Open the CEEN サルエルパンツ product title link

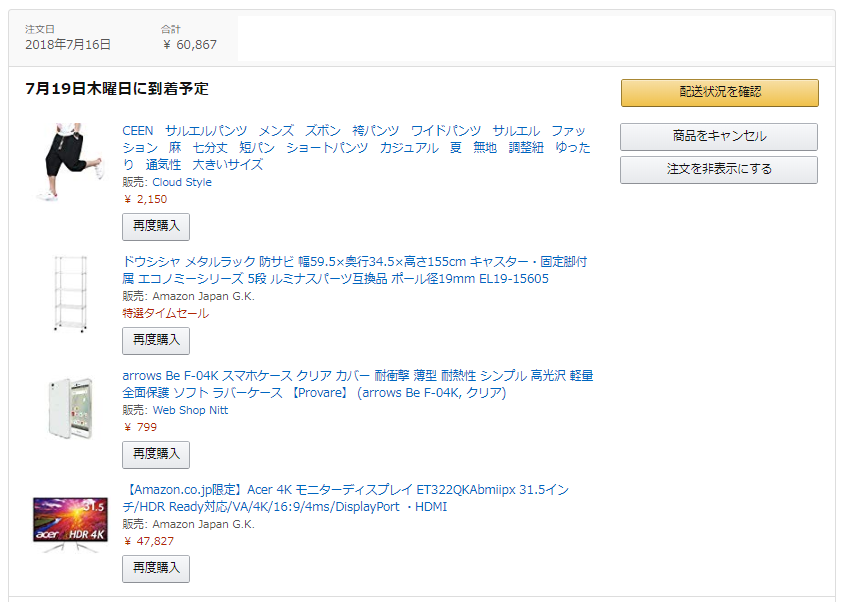356,148
